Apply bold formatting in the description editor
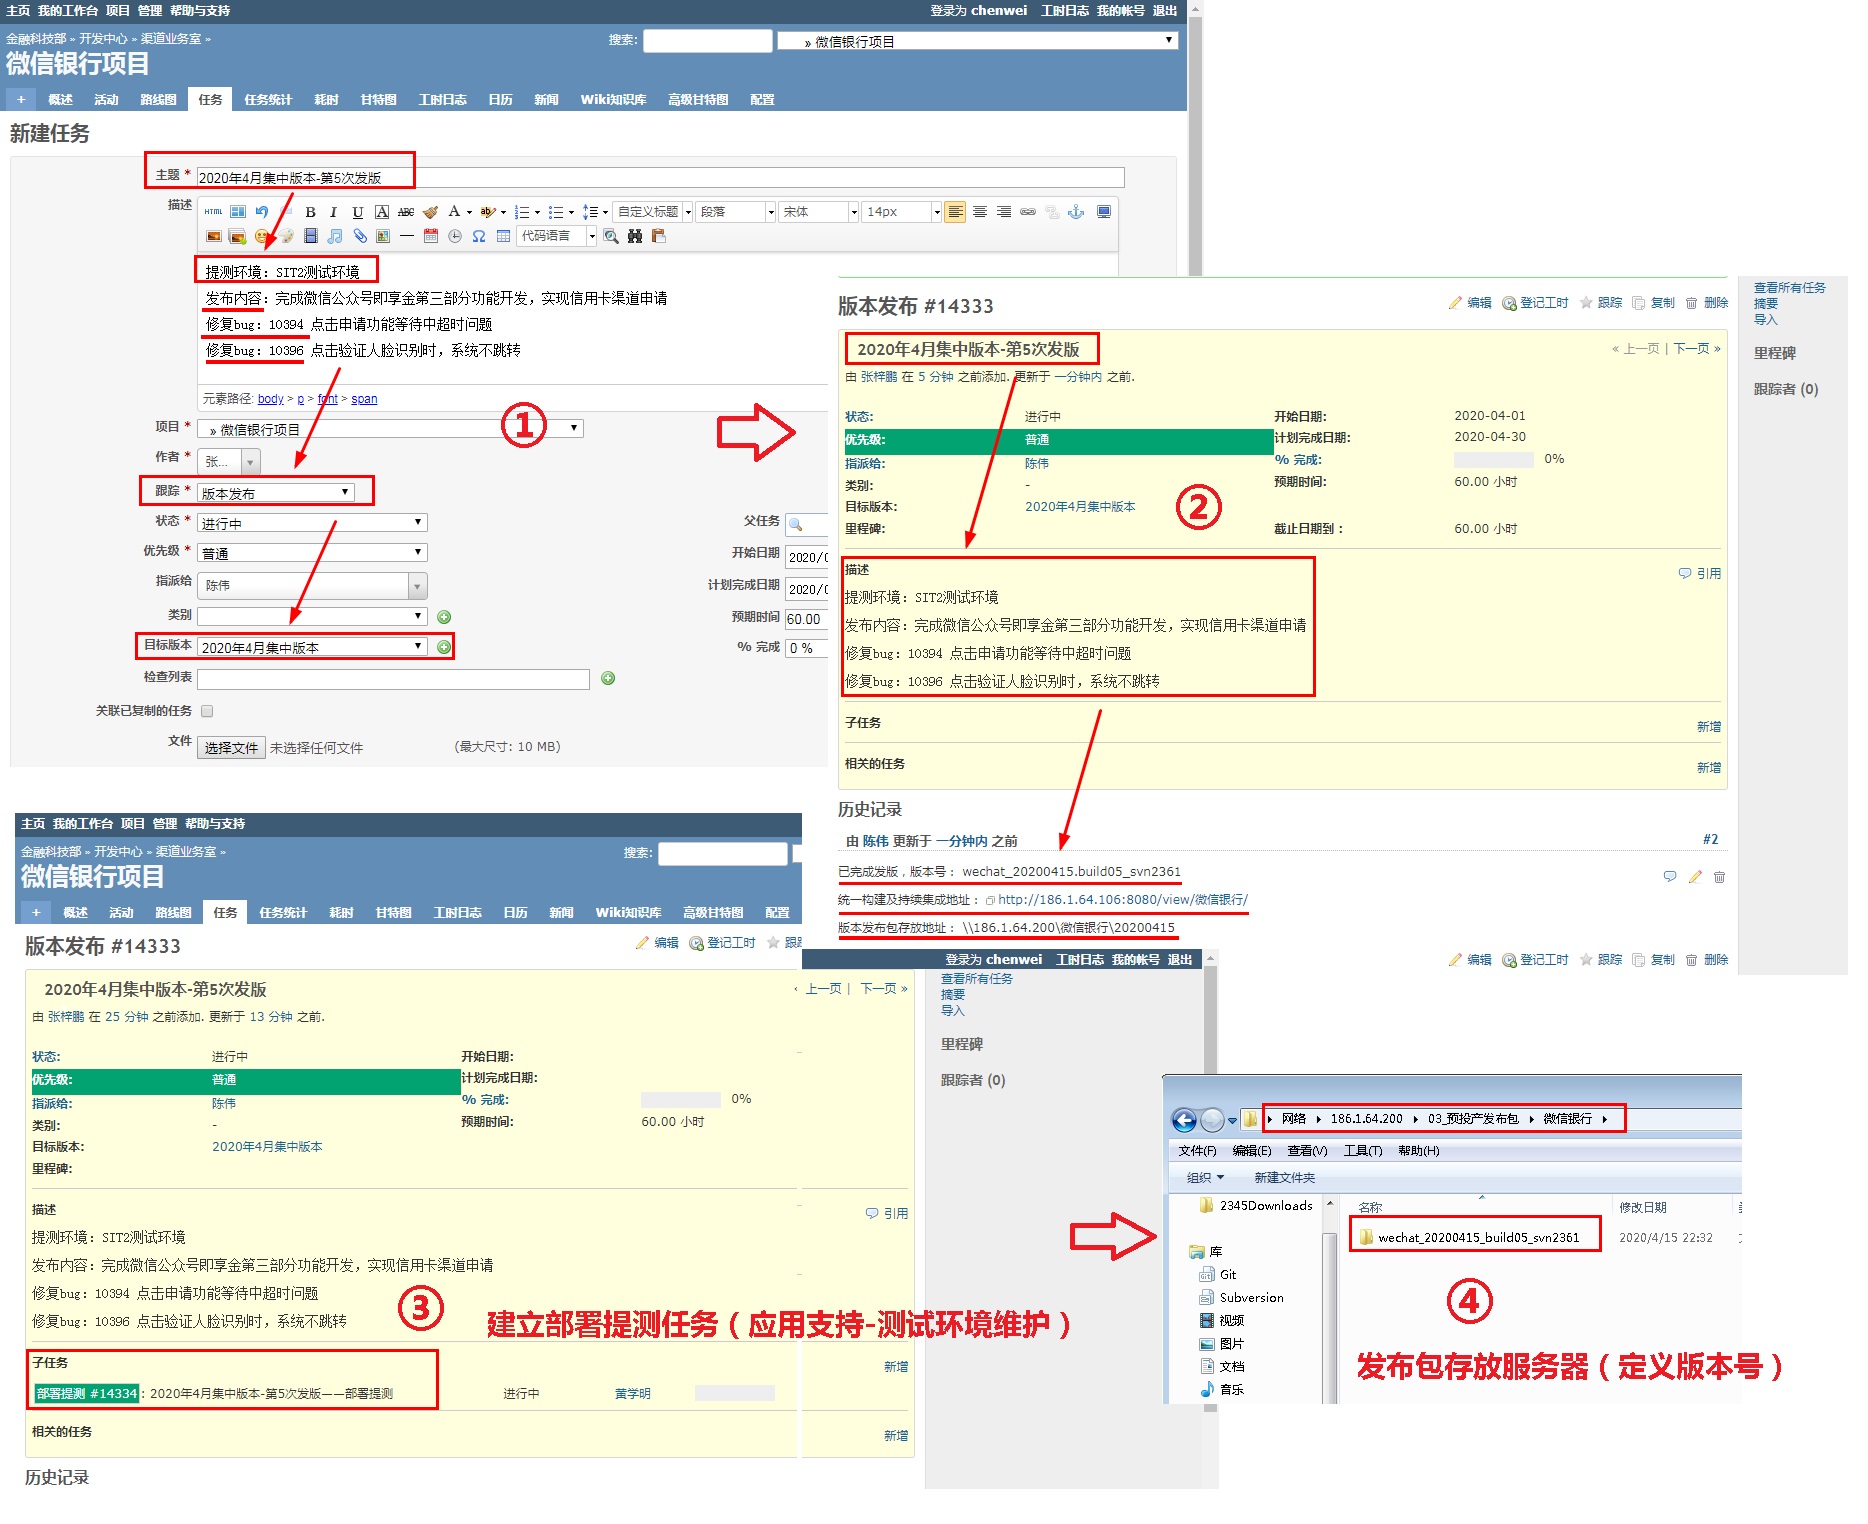 click(x=310, y=212)
